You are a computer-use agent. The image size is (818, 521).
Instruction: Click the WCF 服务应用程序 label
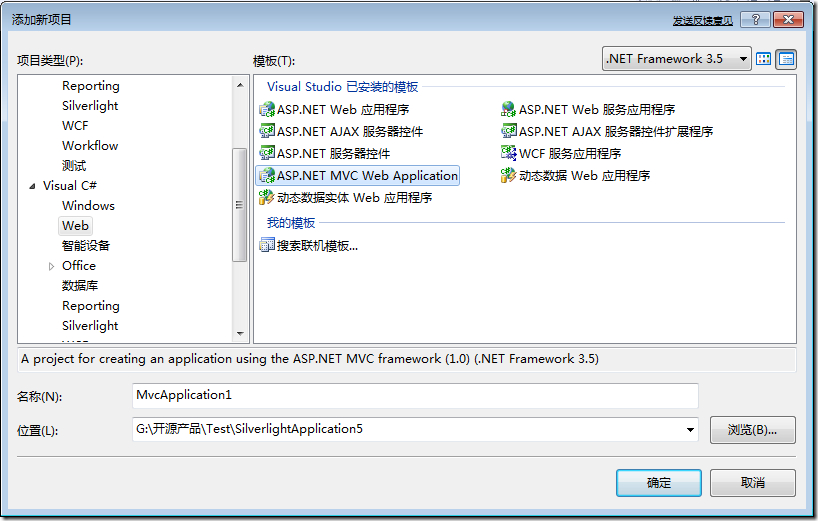click(570, 153)
